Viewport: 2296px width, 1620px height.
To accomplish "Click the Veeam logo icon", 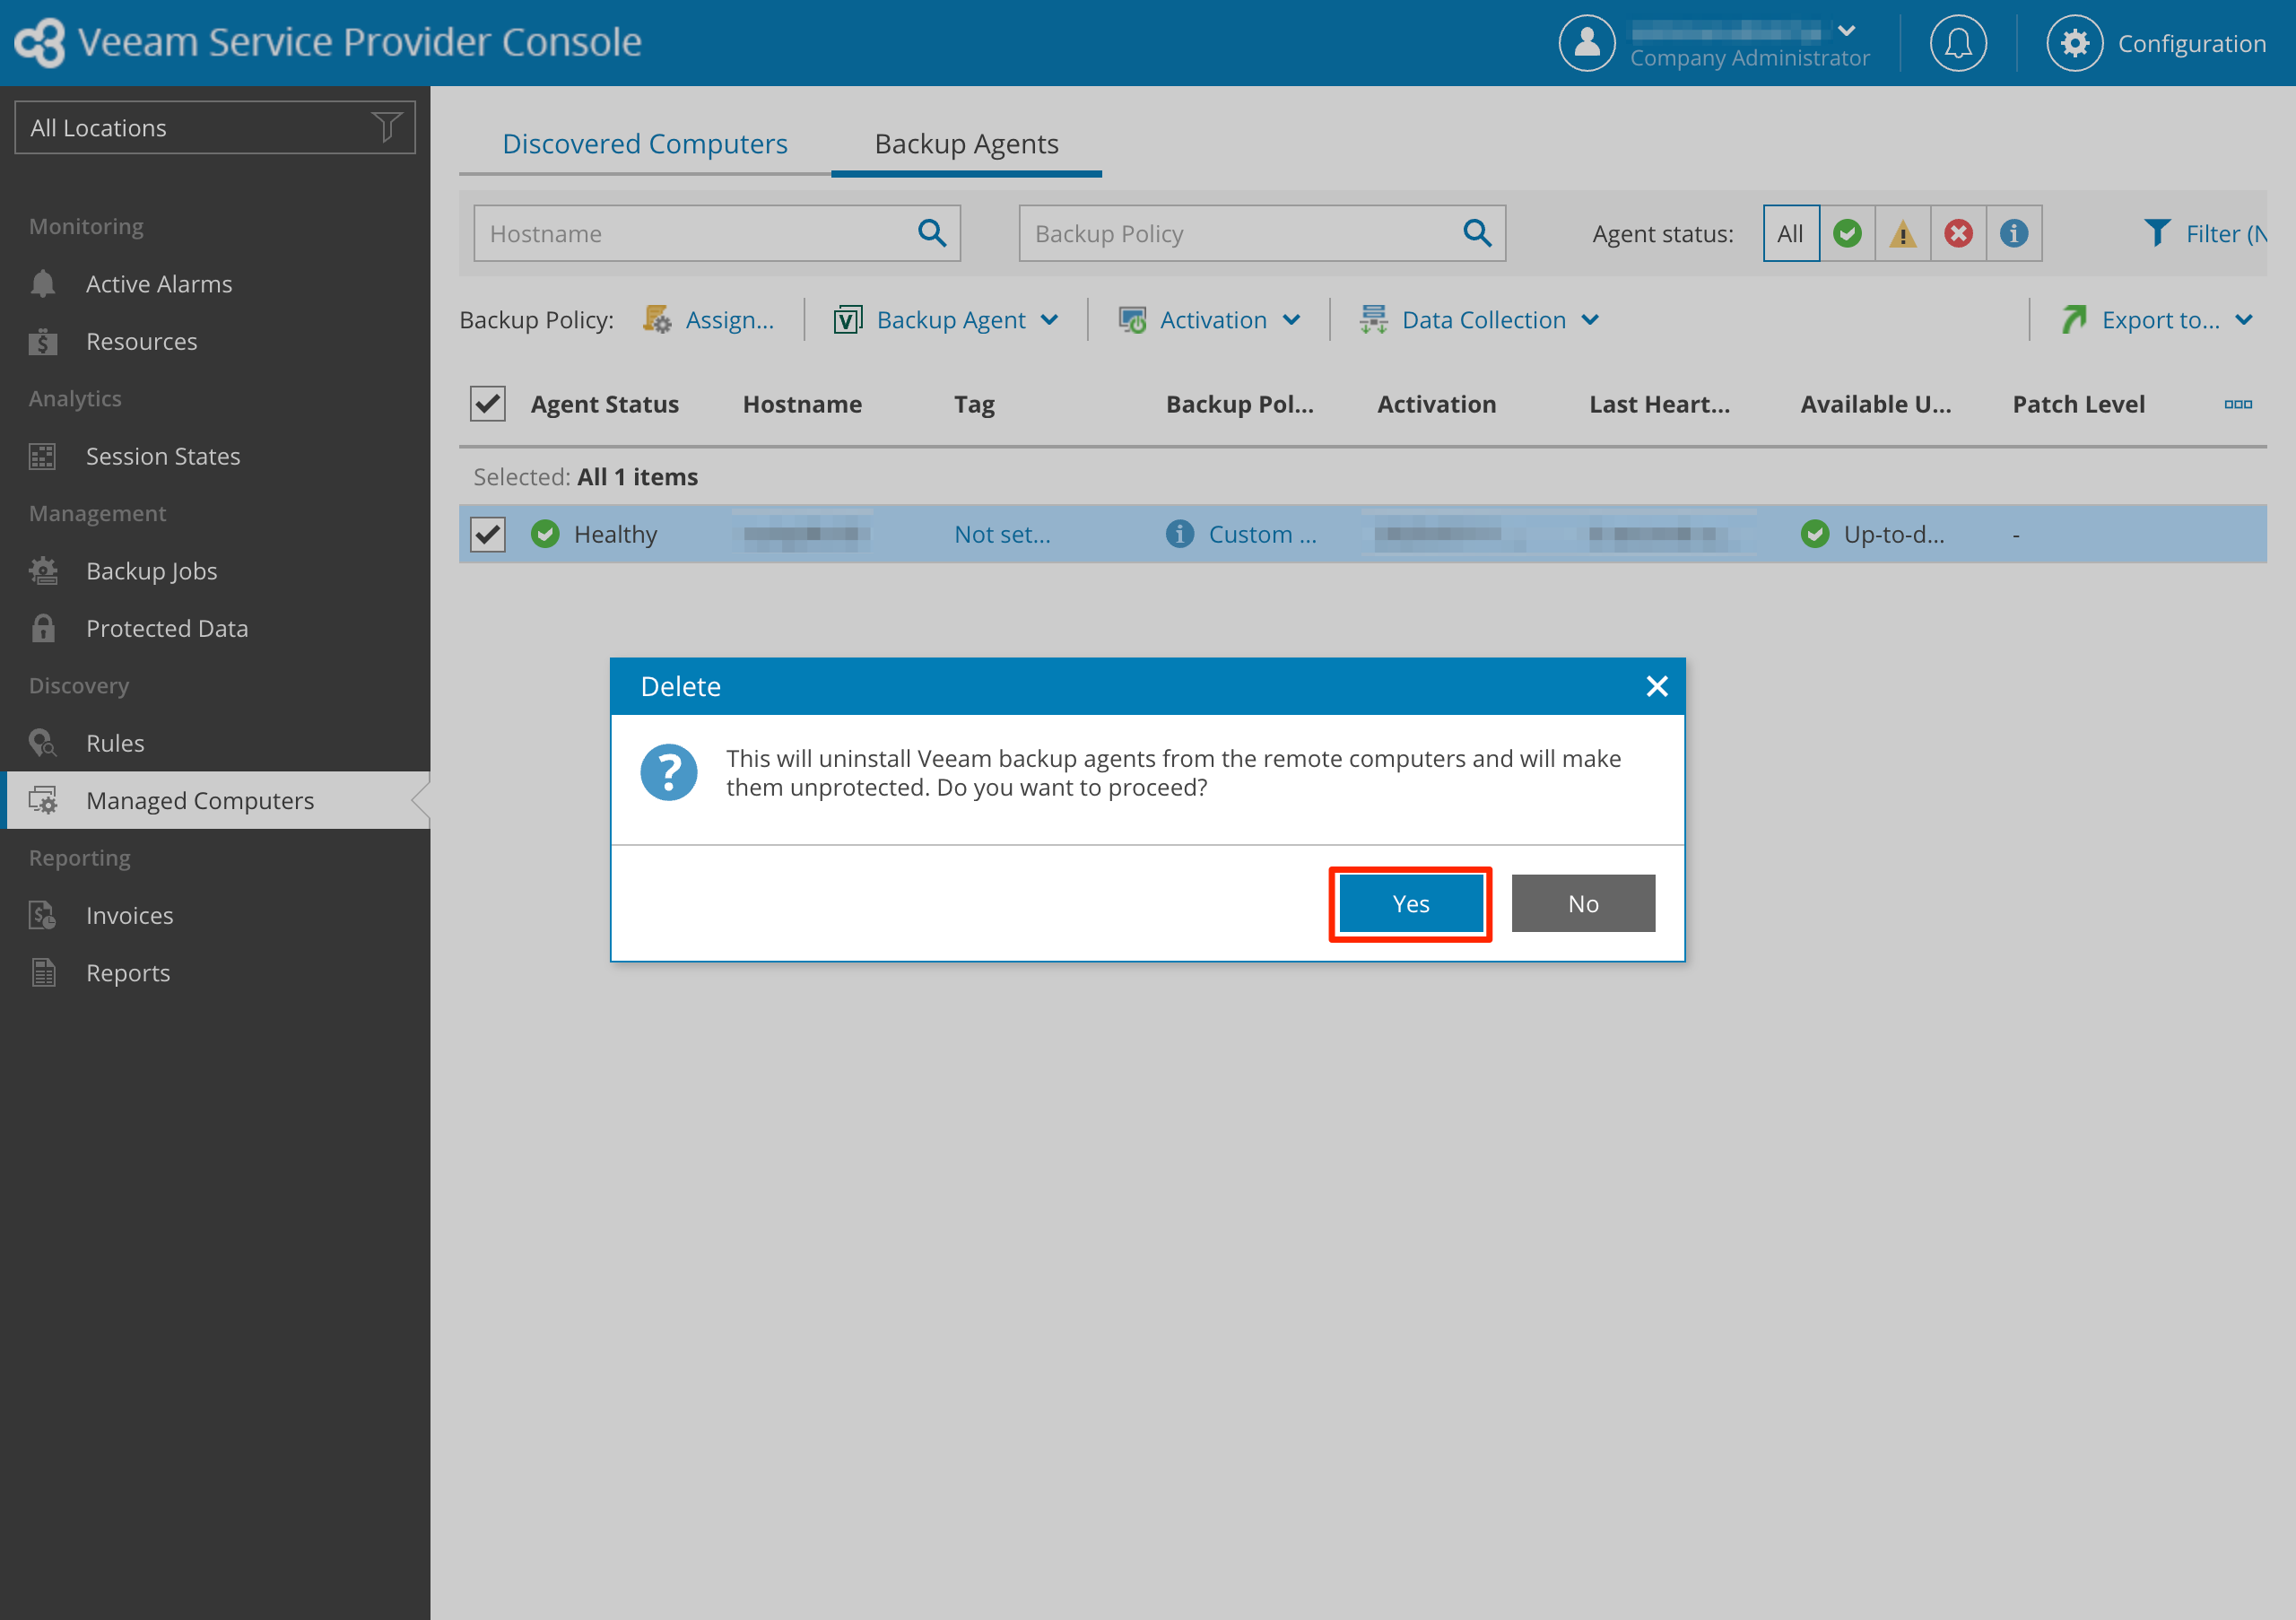I will click(40, 43).
